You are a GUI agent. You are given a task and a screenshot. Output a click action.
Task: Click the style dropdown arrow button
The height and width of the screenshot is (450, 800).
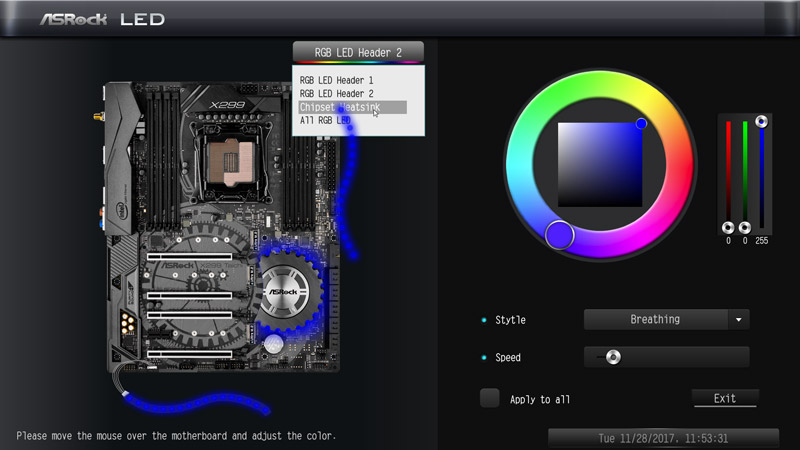pos(739,319)
